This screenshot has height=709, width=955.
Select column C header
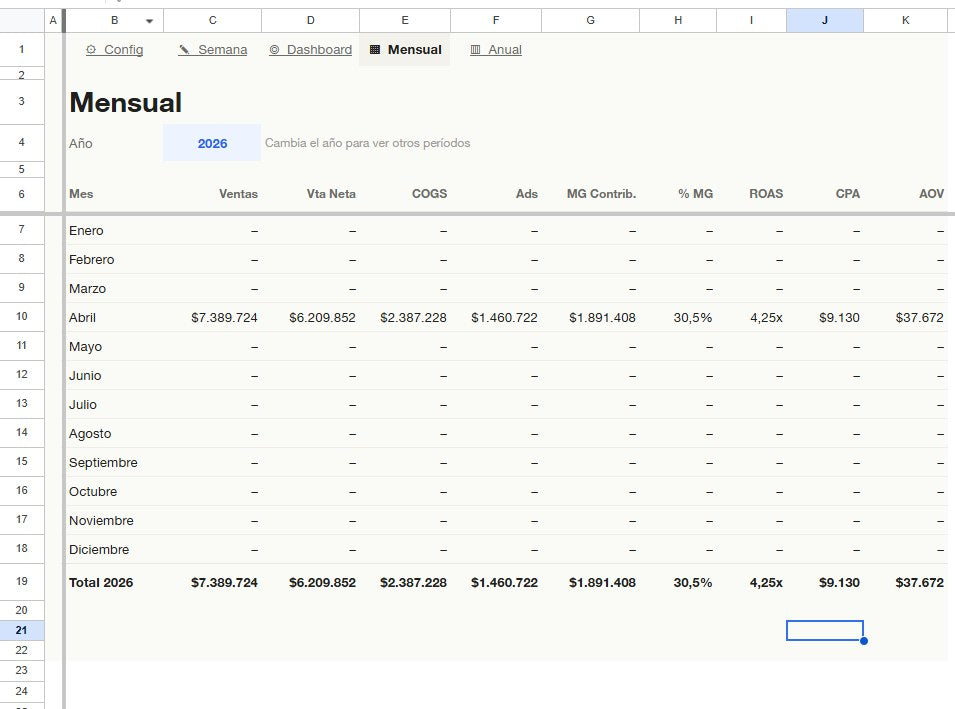click(x=213, y=21)
